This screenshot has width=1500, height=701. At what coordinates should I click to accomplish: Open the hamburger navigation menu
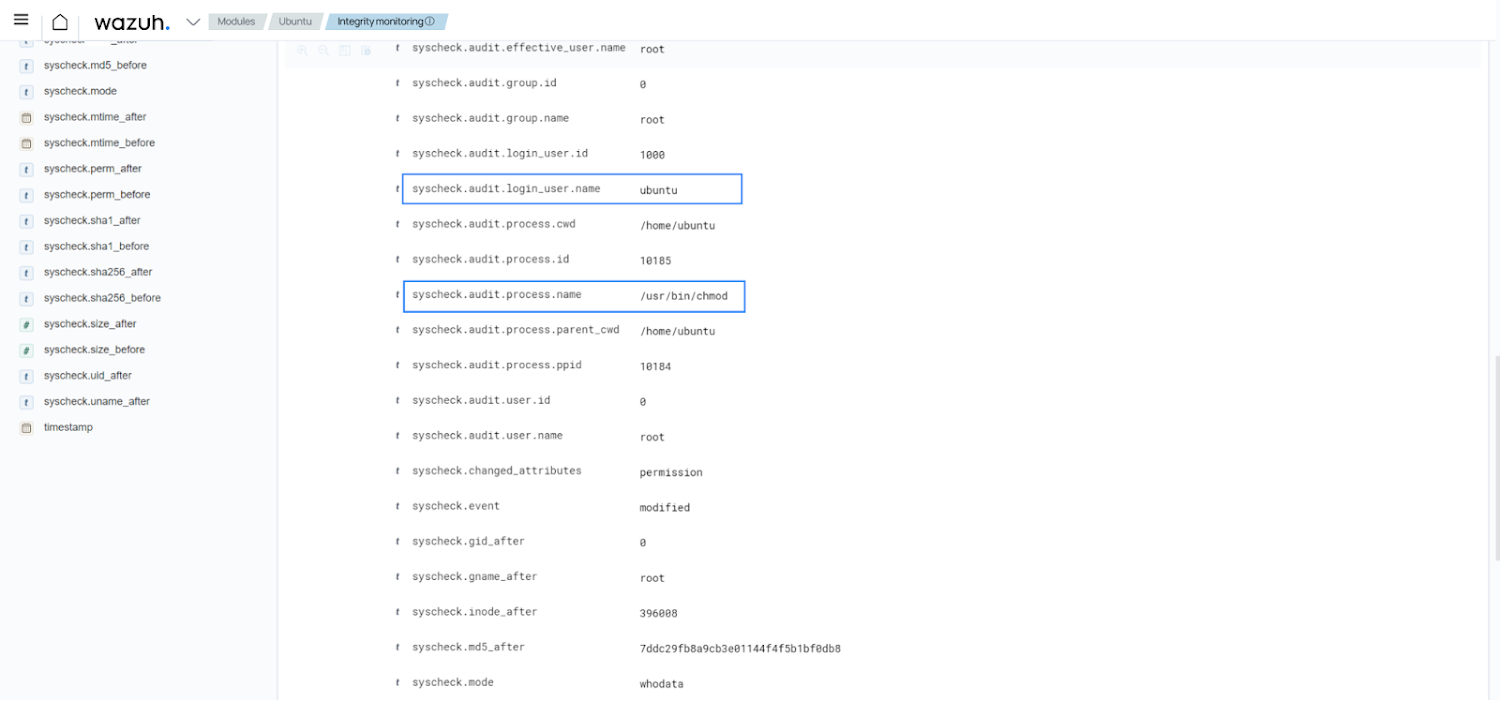pos(21,20)
